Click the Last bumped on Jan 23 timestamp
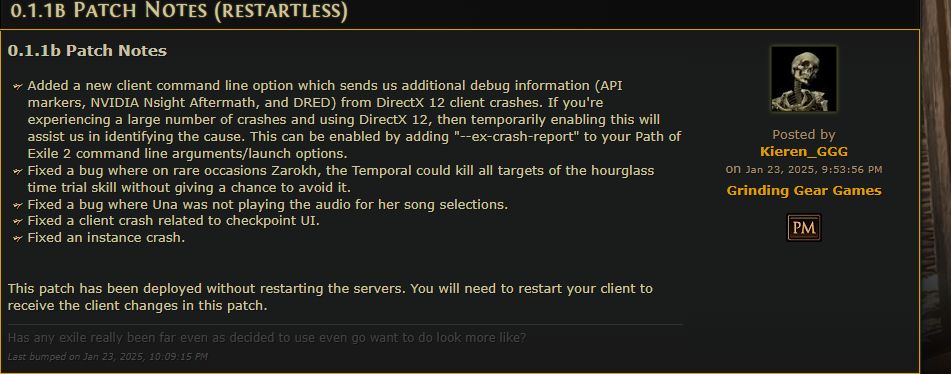The height and width of the screenshot is (374, 951). pyautogui.click(x=107, y=356)
